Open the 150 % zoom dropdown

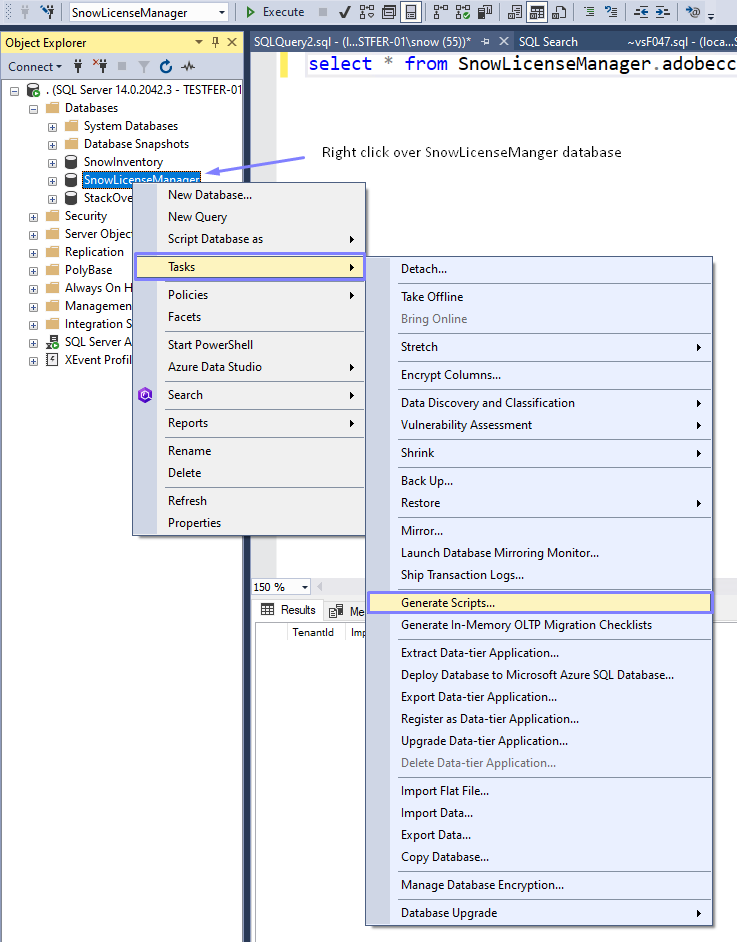click(305, 587)
